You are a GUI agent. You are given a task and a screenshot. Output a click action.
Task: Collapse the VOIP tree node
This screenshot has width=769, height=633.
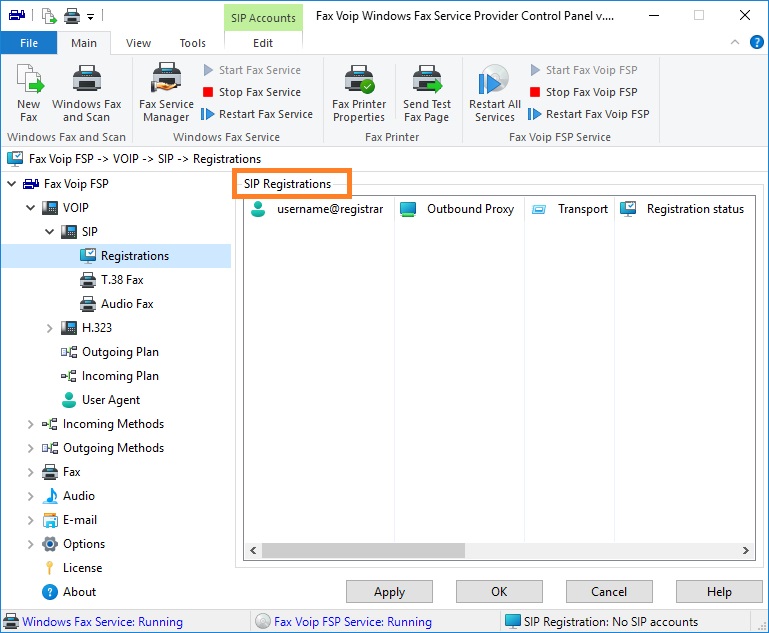click(30, 208)
